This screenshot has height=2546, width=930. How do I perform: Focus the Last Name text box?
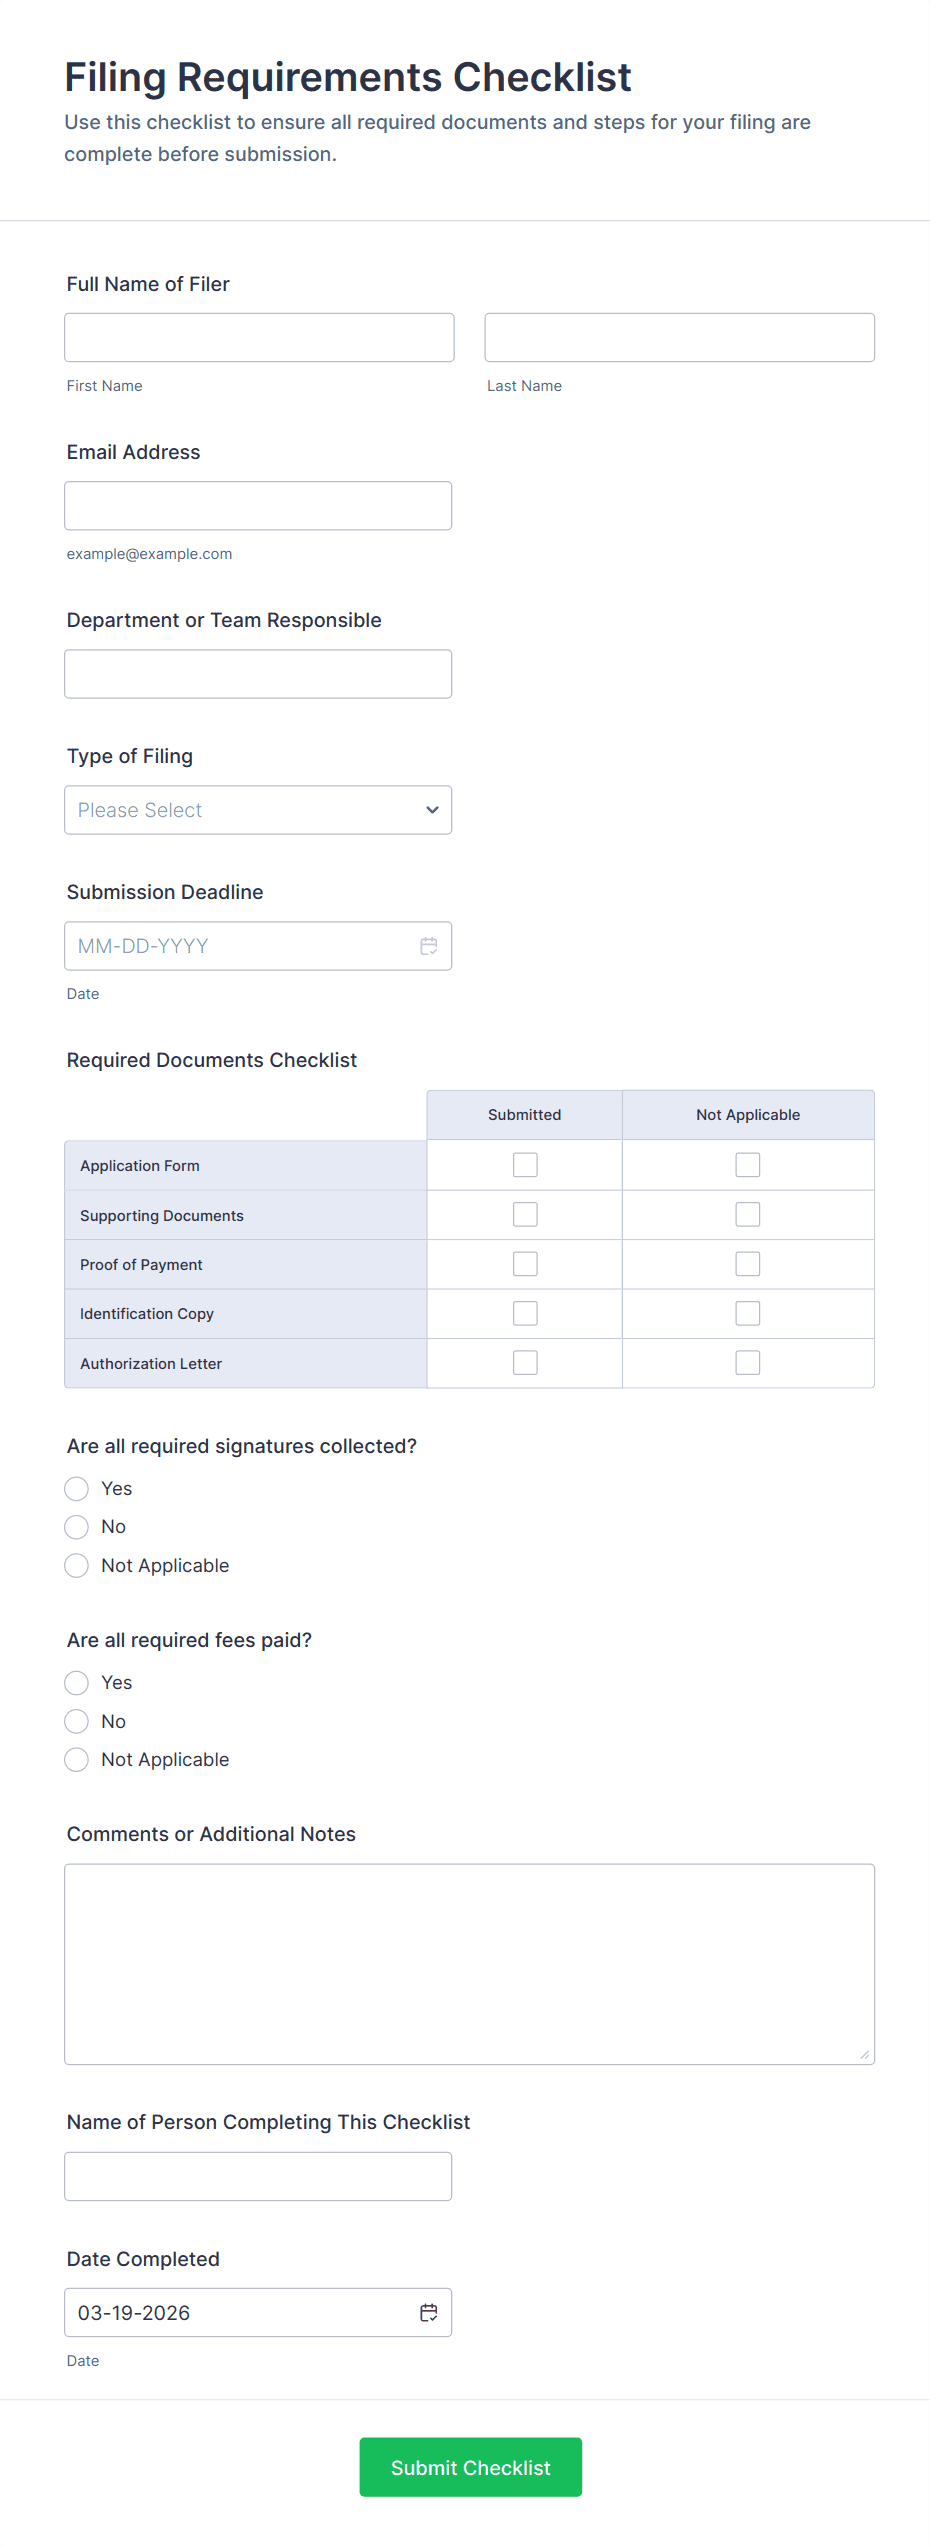pos(680,338)
